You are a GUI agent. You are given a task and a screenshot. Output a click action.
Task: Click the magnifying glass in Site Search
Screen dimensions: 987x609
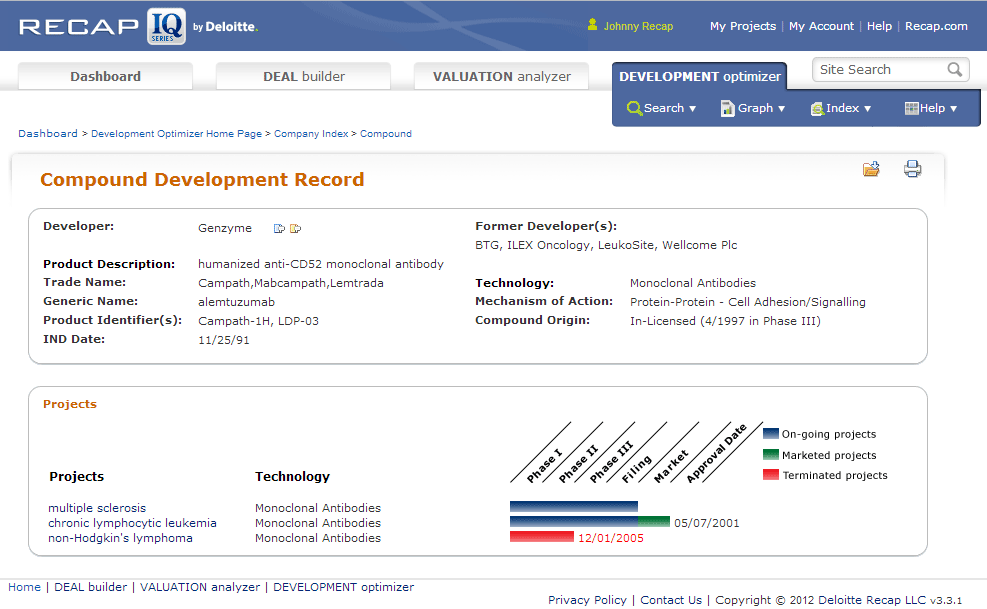click(x=955, y=70)
